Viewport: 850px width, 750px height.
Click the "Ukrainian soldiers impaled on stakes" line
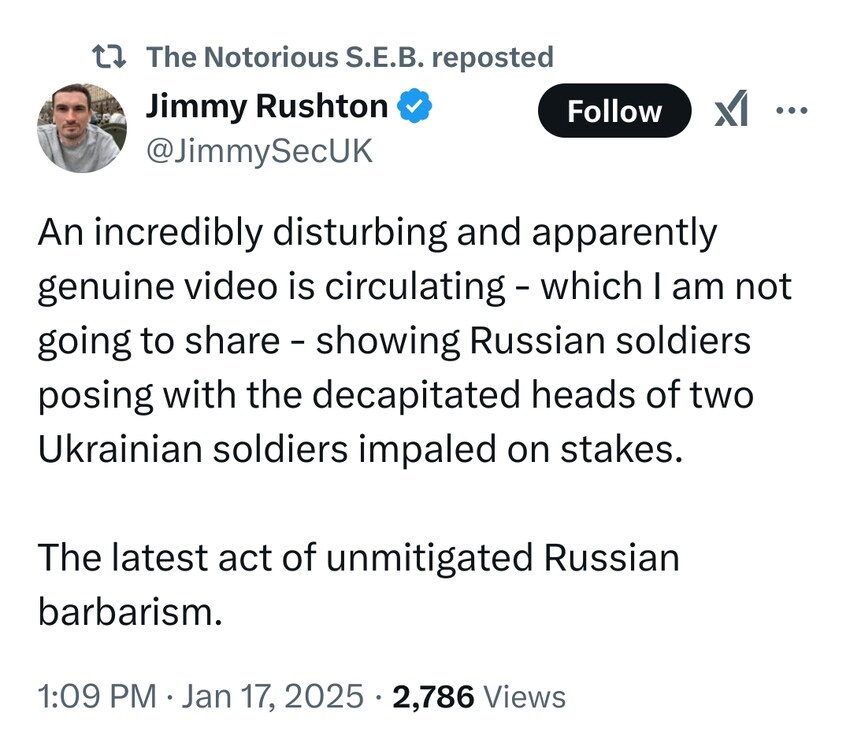360,448
